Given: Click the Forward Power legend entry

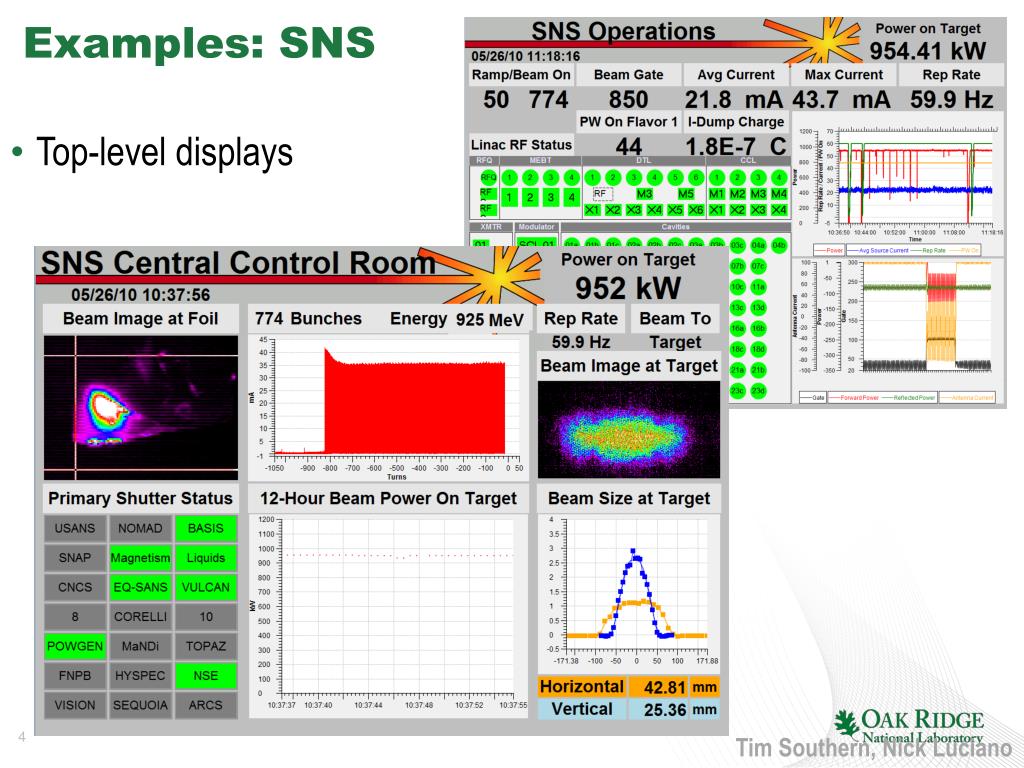Looking at the screenshot, I should click(x=854, y=397).
